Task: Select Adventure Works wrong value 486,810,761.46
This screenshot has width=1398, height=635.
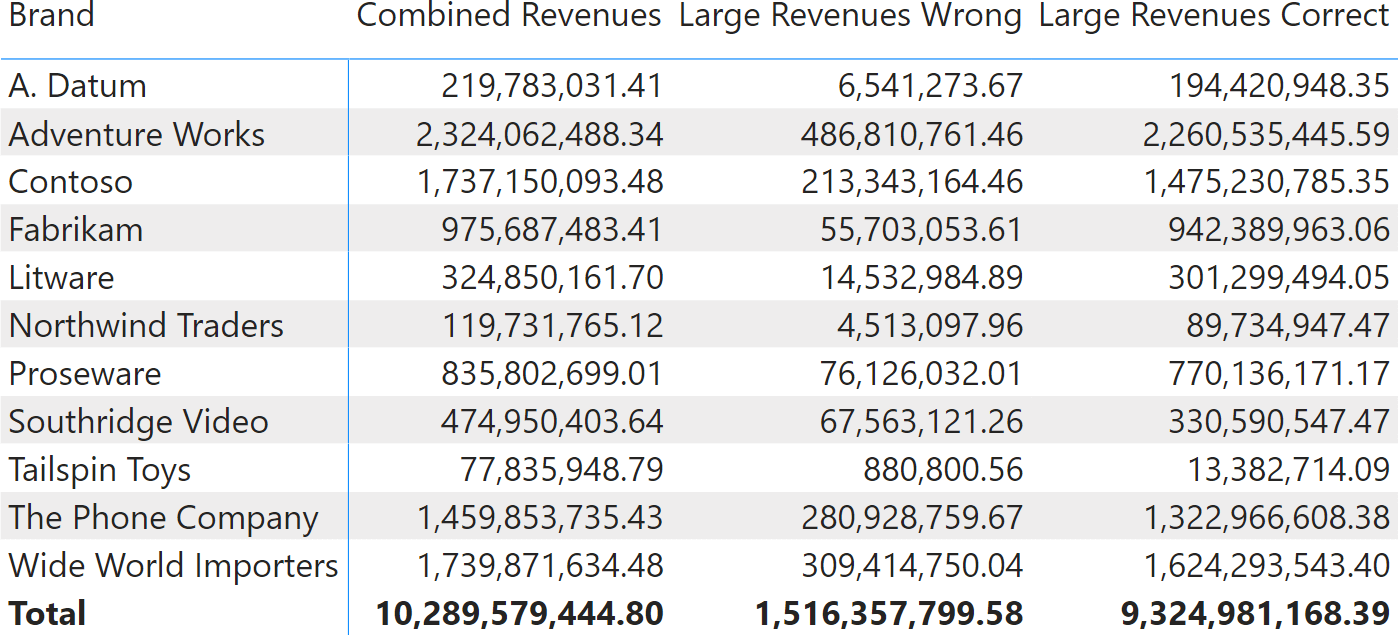Action: click(x=912, y=134)
